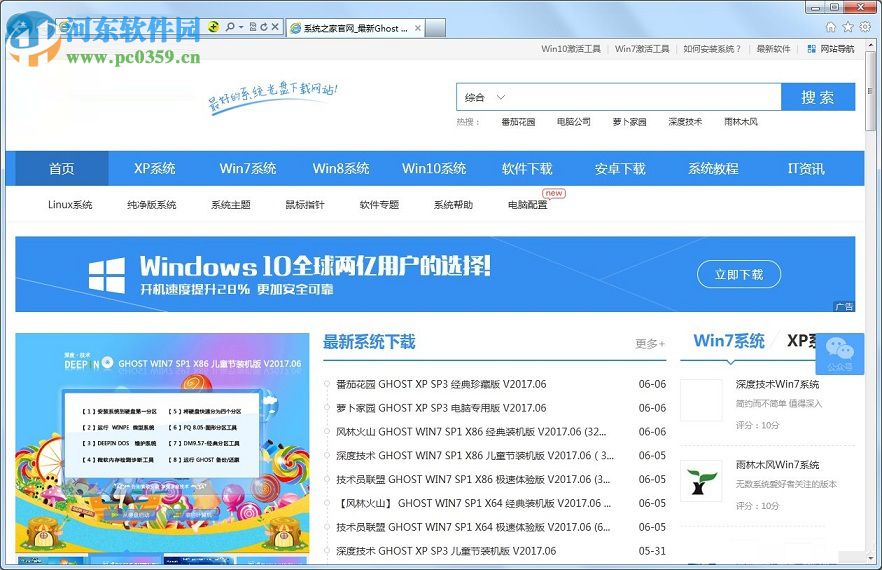Open the 软件专题 sub-navigation link

coord(379,205)
